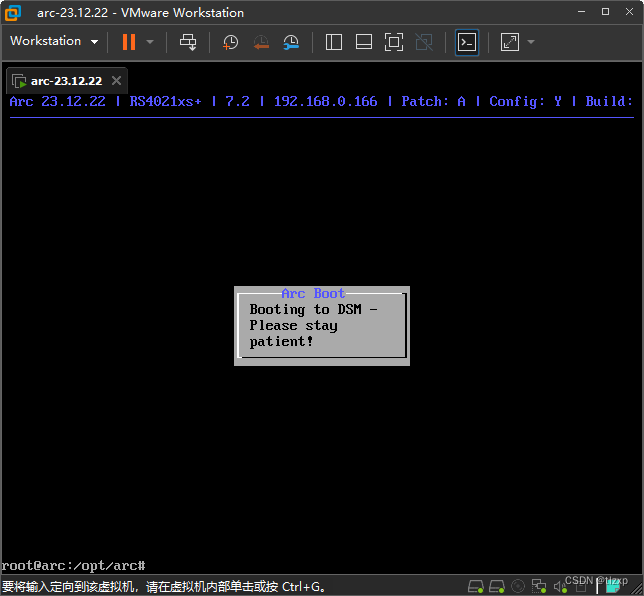This screenshot has width=644, height=596.
Task: Take a snapshot of this virtual machine
Action: 230,42
